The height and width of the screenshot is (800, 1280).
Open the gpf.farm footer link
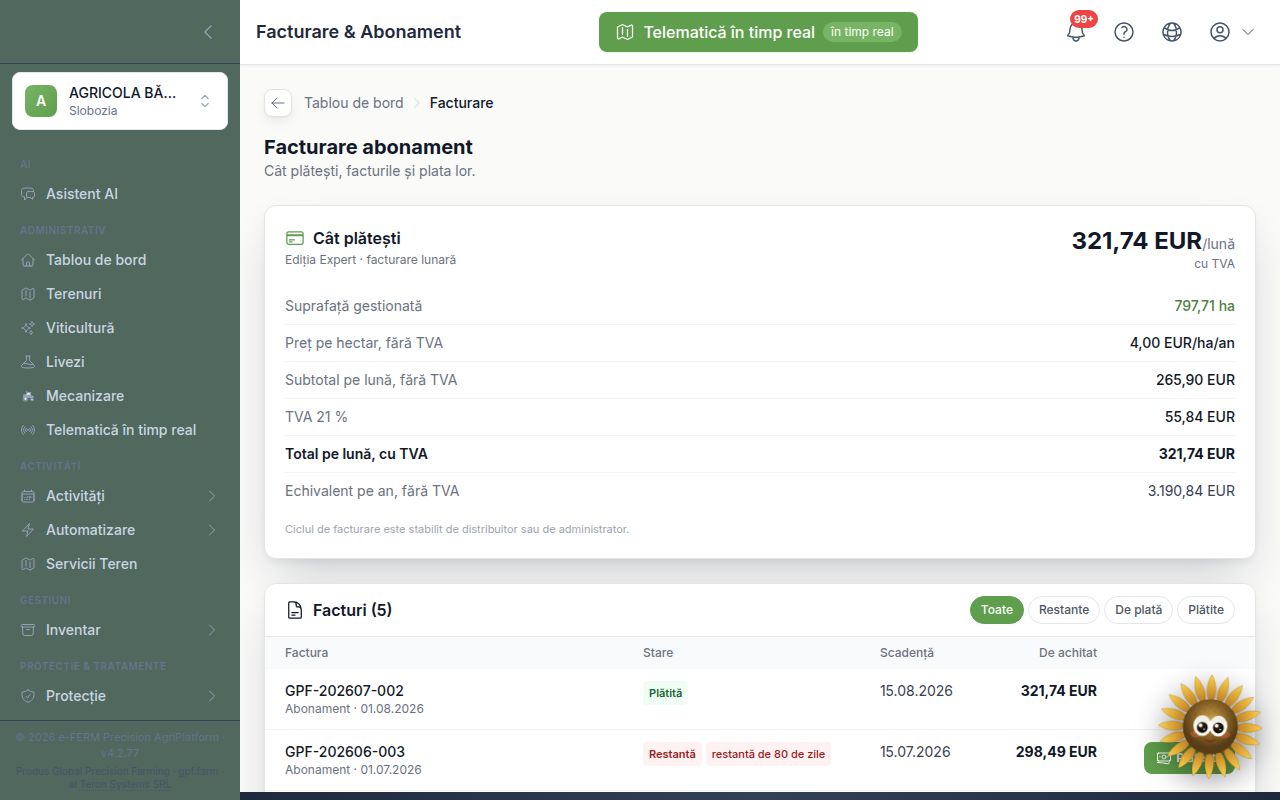pyautogui.click(x=200, y=771)
